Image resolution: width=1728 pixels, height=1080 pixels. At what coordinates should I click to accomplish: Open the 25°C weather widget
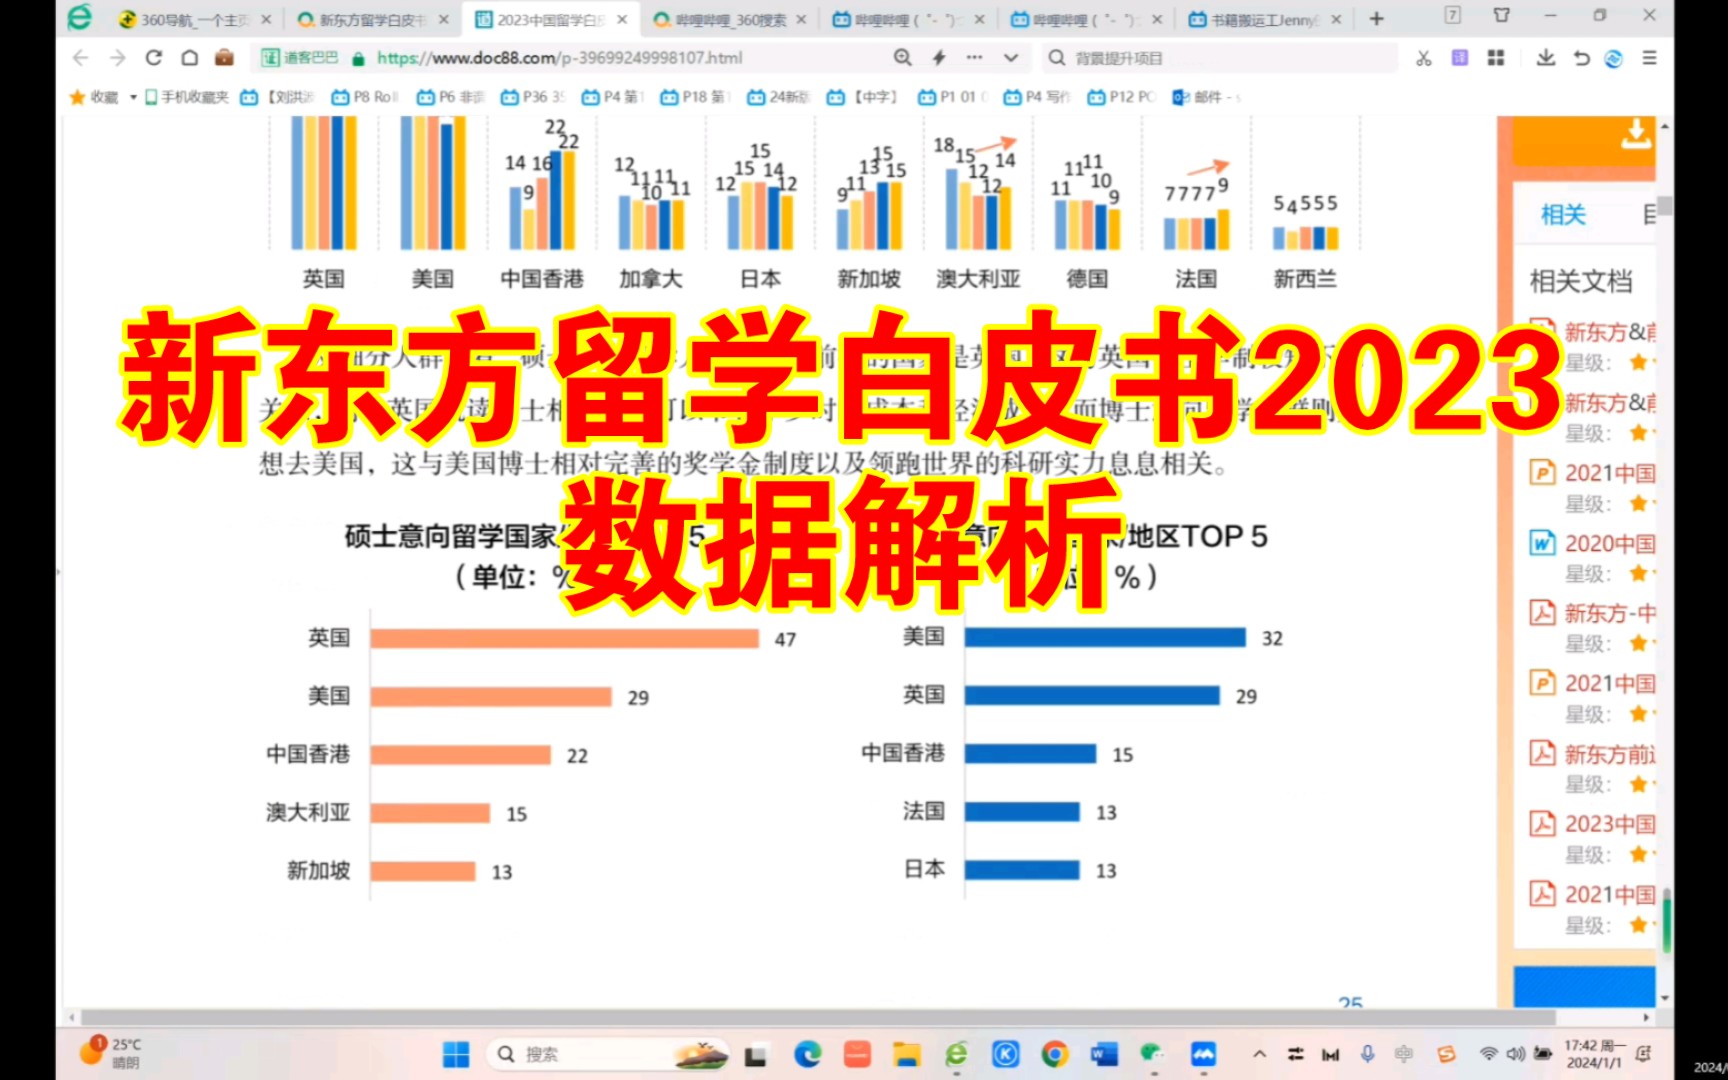[x=112, y=1053]
